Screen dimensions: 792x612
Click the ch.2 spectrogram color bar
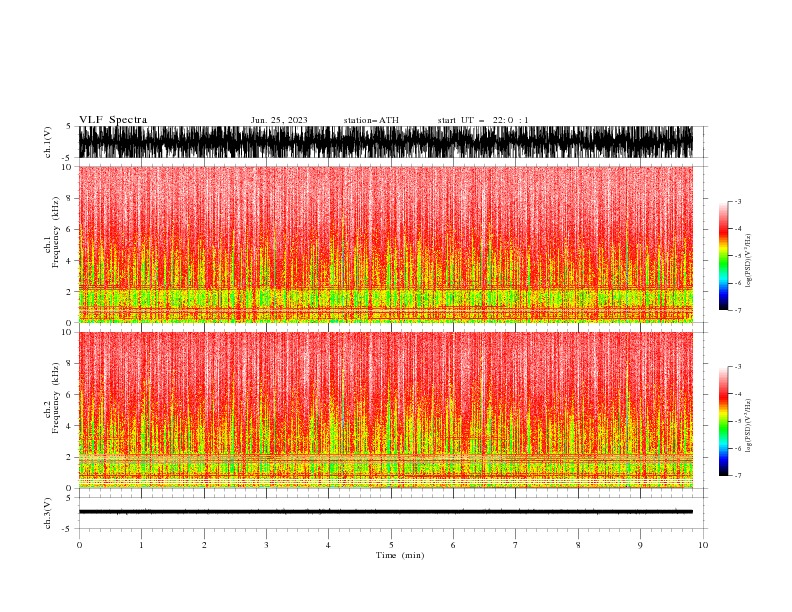(x=724, y=421)
